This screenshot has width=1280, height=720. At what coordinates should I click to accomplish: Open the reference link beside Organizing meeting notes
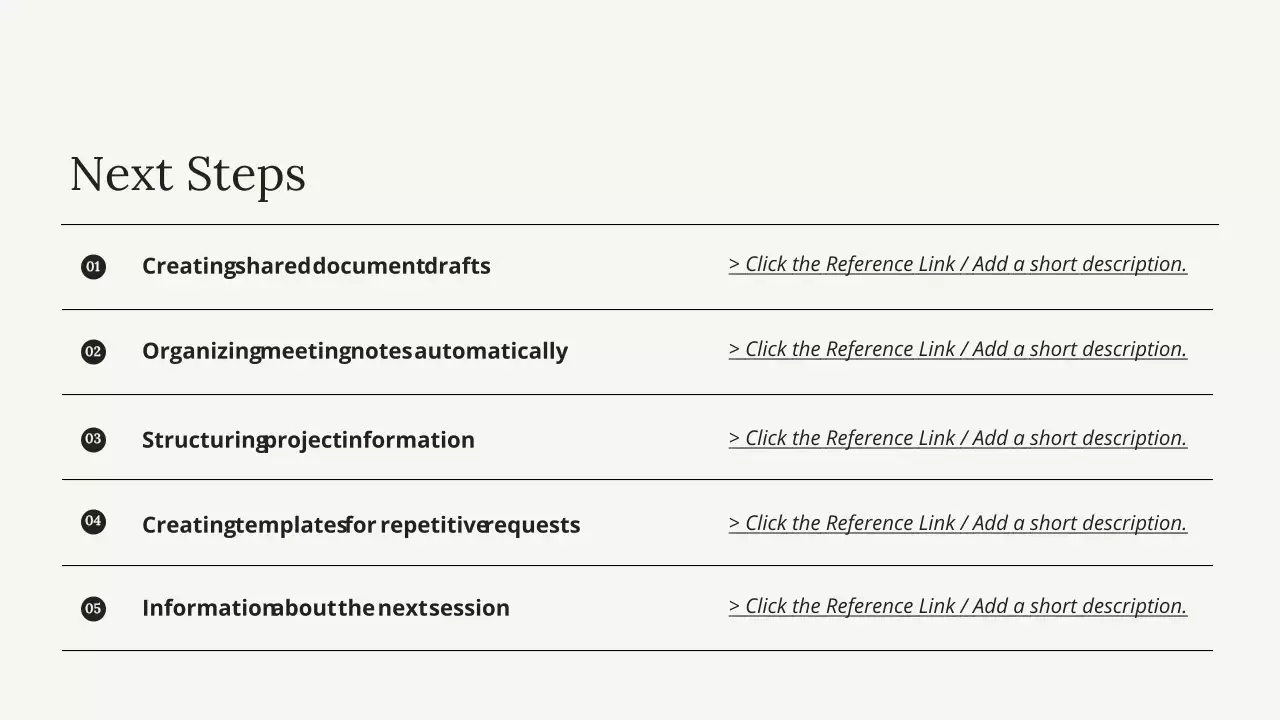(957, 349)
